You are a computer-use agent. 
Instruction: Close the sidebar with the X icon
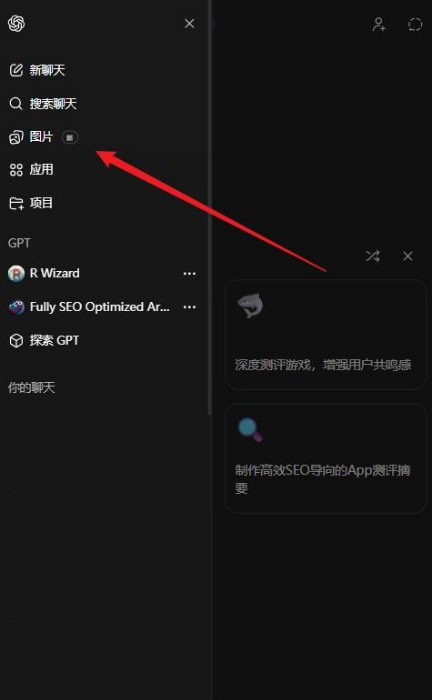(x=189, y=23)
